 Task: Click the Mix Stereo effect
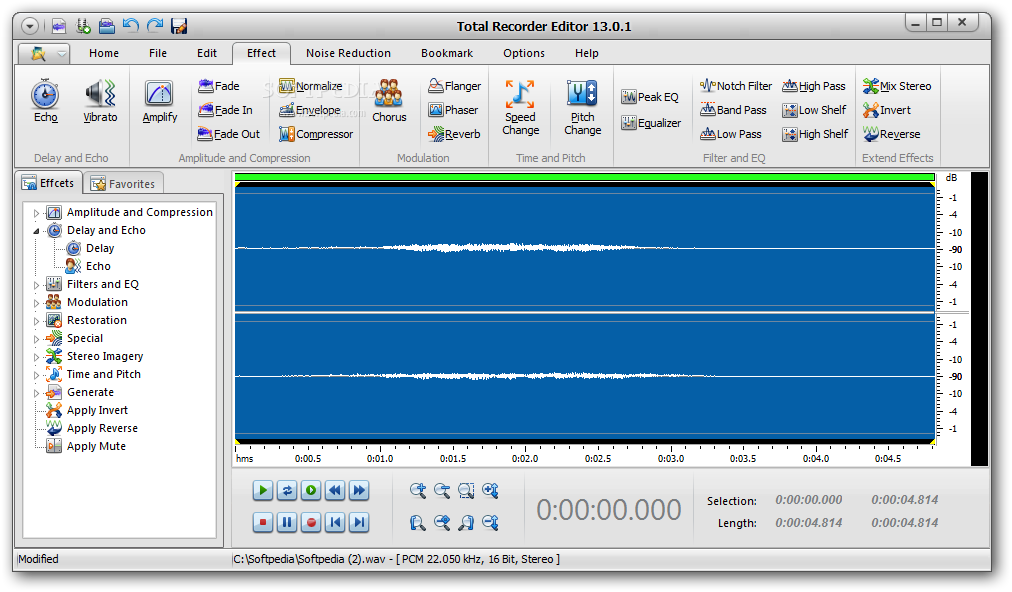pyautogui.click(x=897, y=86)
